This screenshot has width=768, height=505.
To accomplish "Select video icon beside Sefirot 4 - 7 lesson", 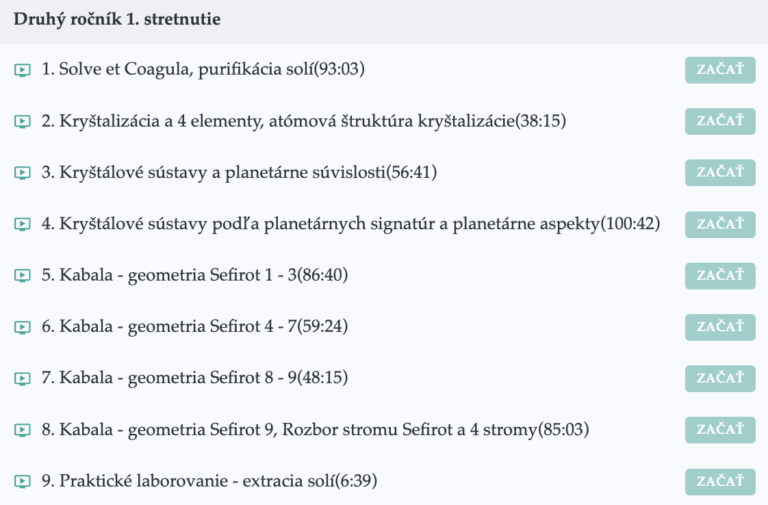I will 22,327.
